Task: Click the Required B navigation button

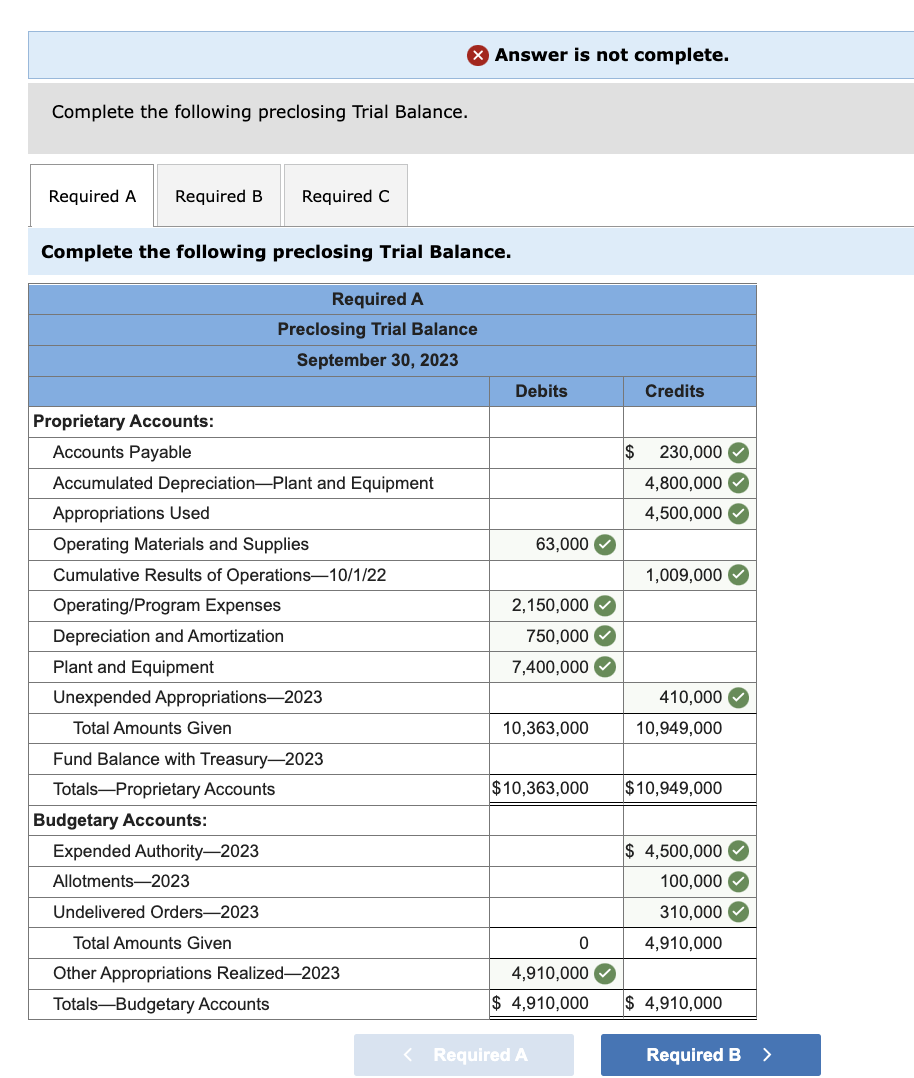Action: (x=710, y=1054)
